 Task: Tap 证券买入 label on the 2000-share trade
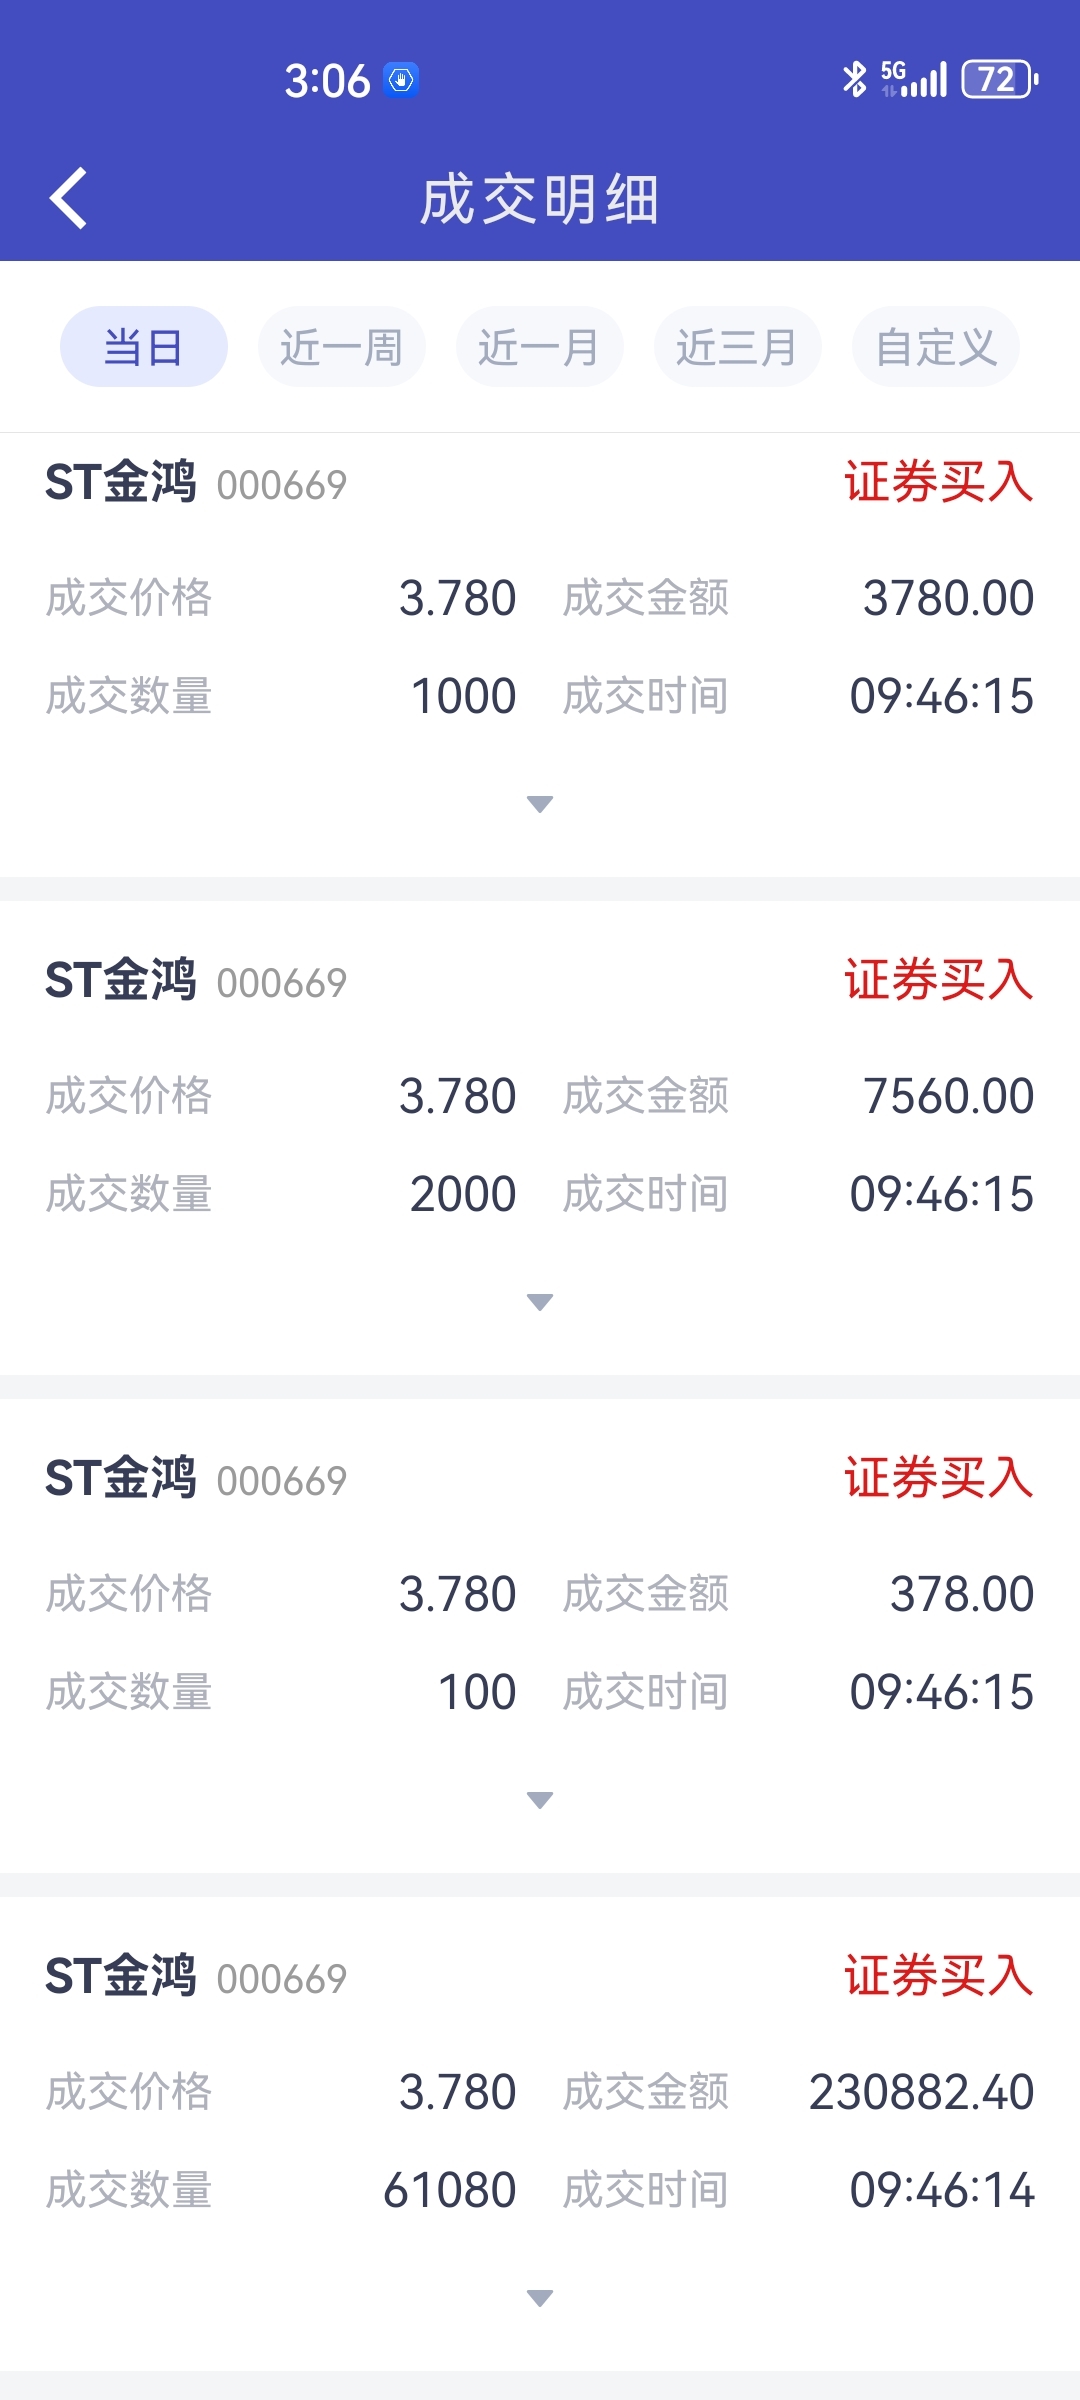pos(939,979)
